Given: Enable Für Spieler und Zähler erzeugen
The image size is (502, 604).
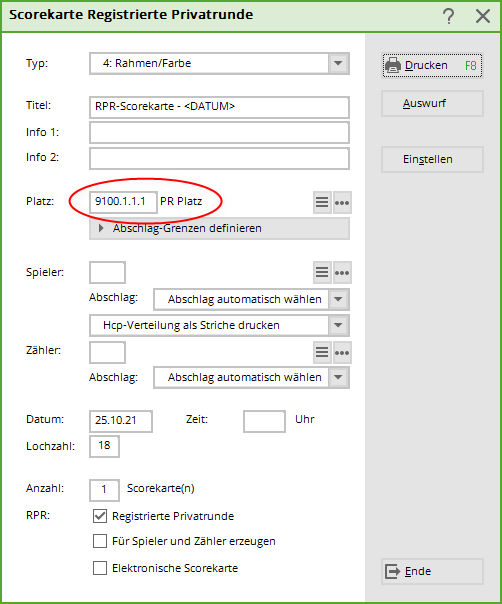Looking at the screenshot, I should 100,541.
